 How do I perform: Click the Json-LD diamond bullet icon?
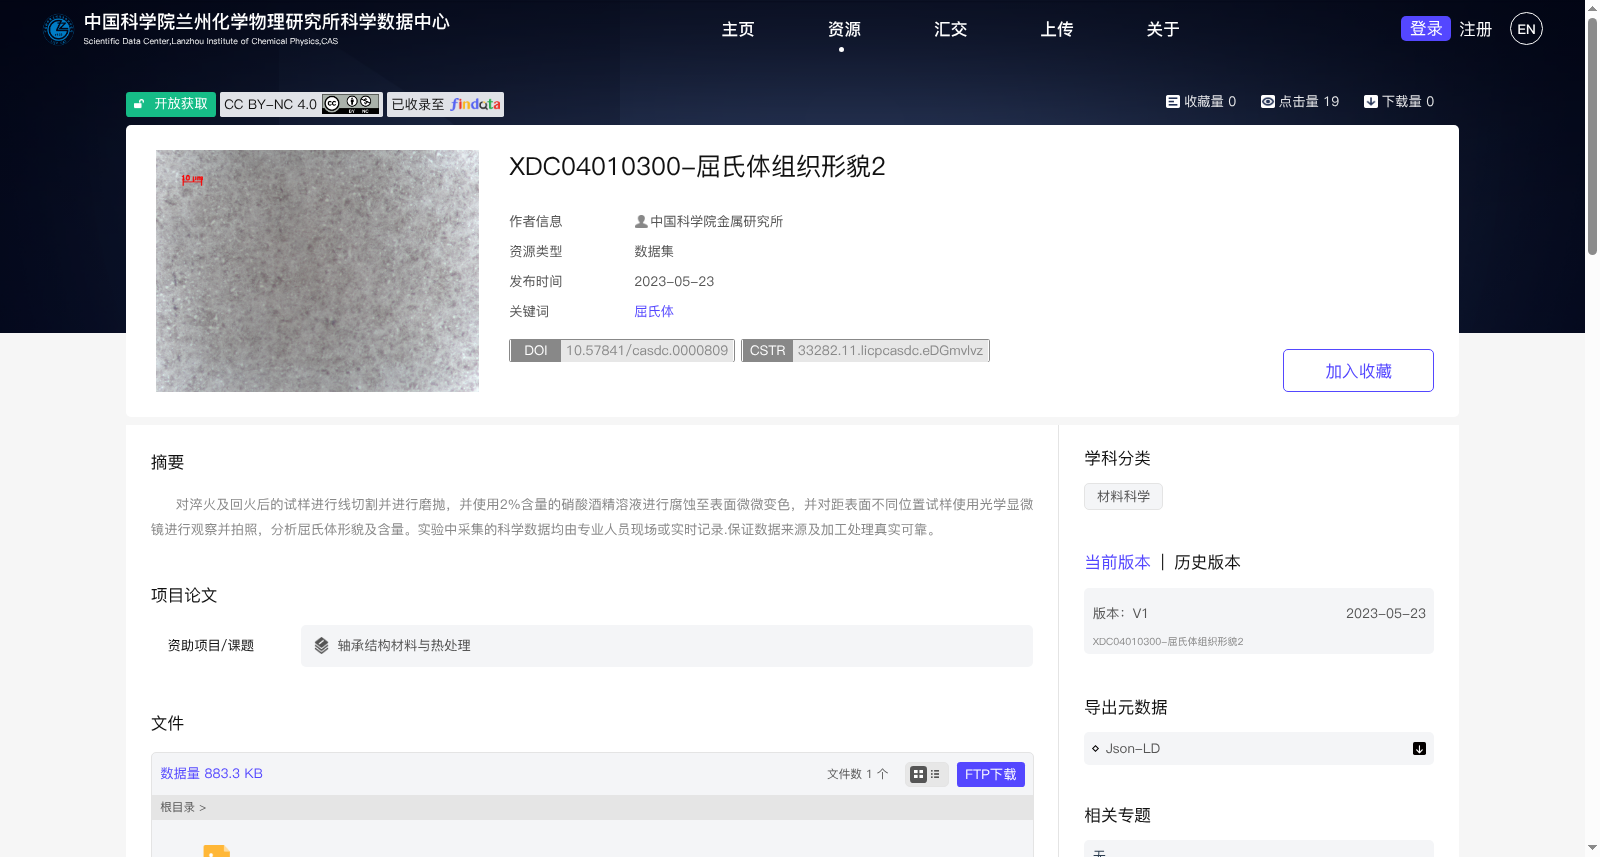[1096, 748]
